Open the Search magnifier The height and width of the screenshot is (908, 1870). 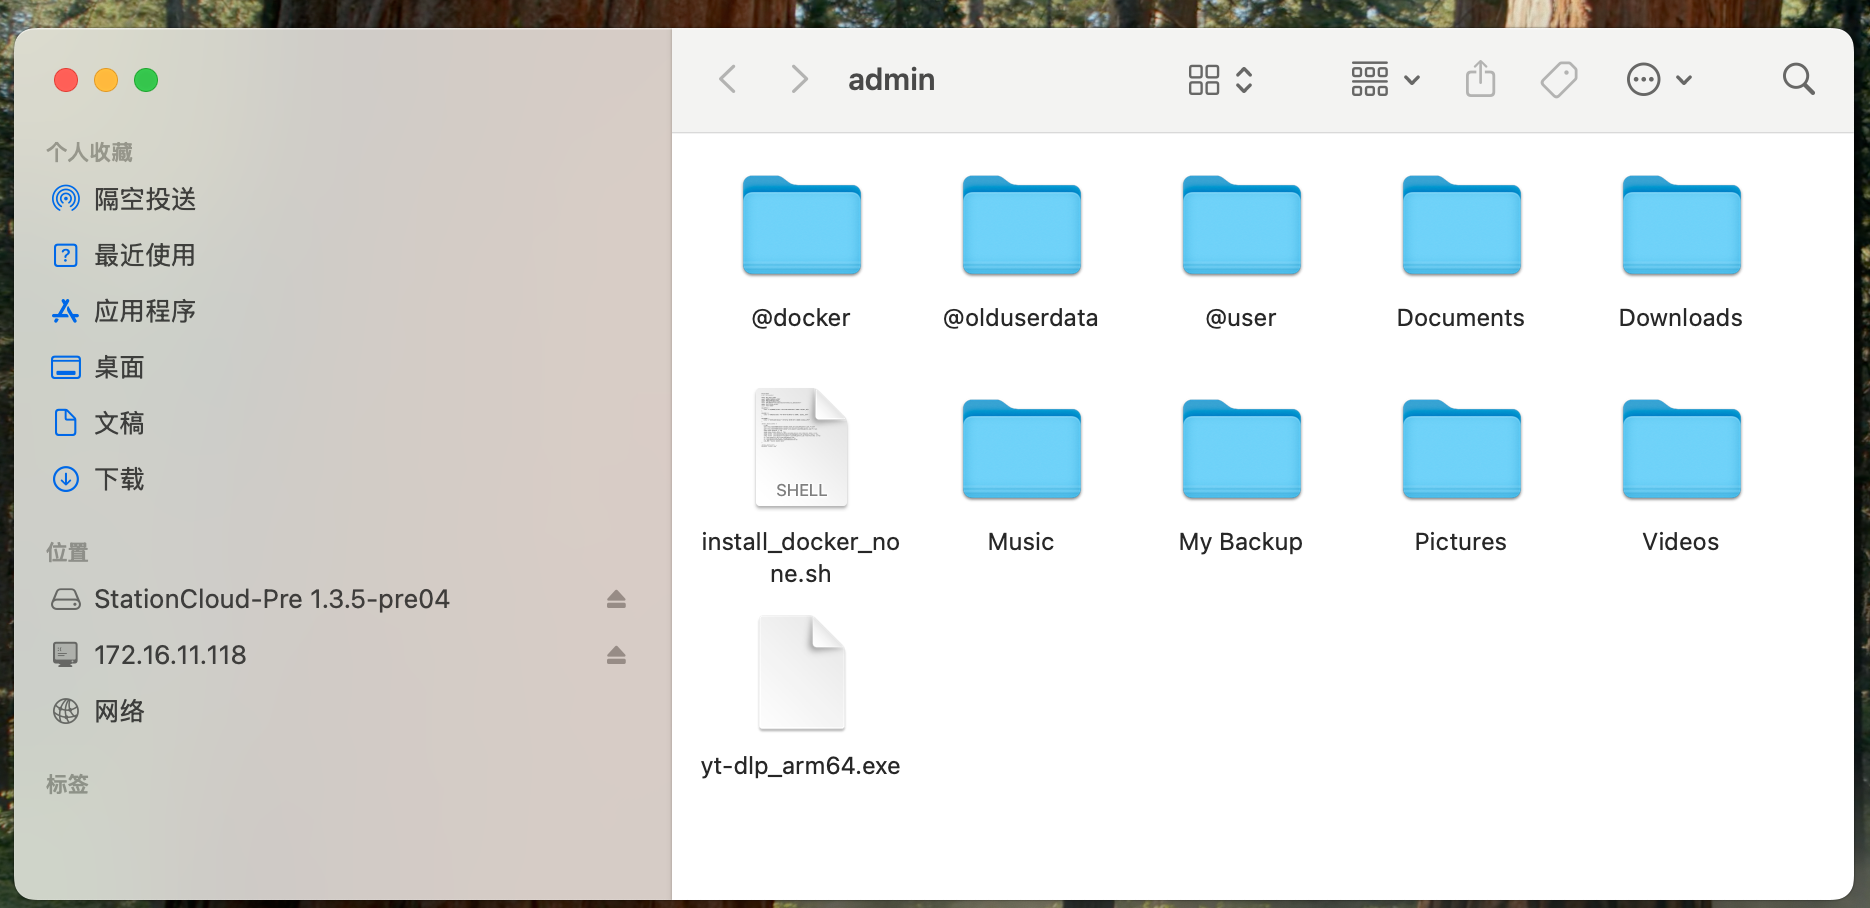(x=1798, y=79)
